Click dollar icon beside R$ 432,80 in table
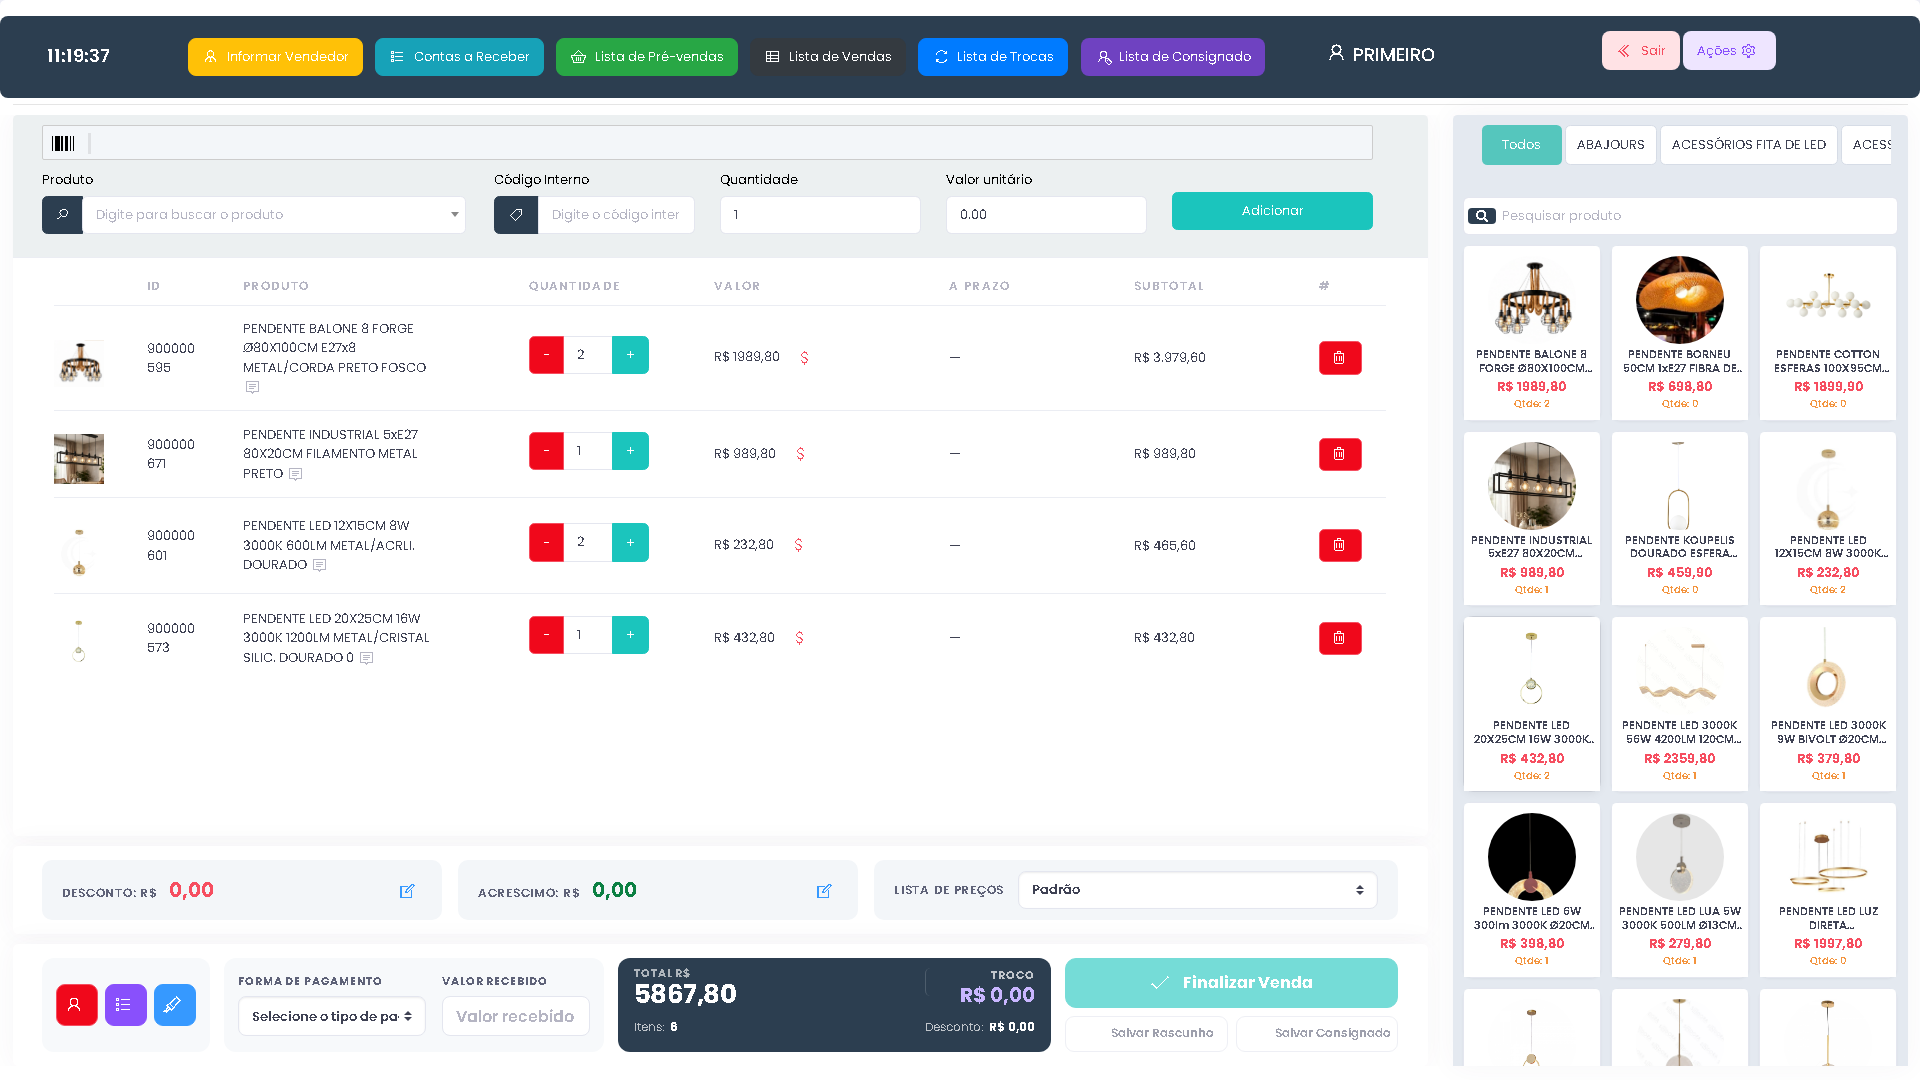Viewport: 1920px width, 1080px height. pyautogui.click(x=799, y=638)
